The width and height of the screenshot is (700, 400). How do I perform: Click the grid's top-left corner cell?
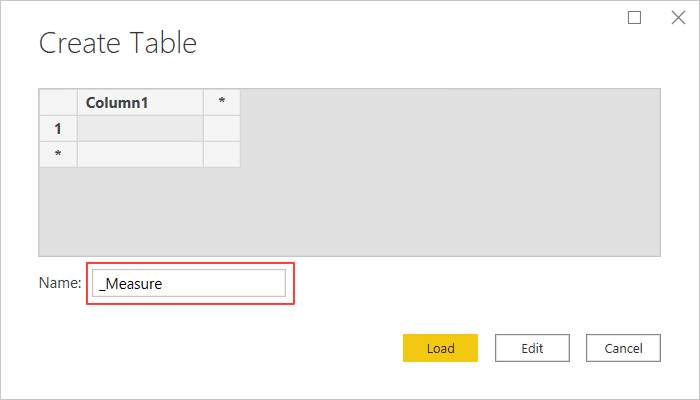coord(58,102)
